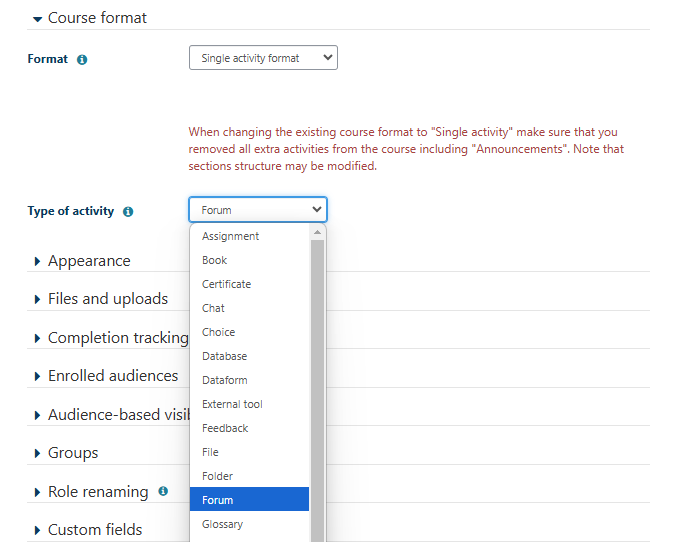Click the scrollbar up arrow in list
Image resolution: width=673 pixels, height=542 pixels.
coord(317,232)
